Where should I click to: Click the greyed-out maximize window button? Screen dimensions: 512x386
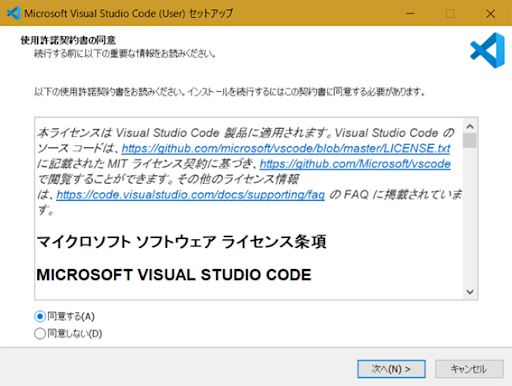coord(450,13)
